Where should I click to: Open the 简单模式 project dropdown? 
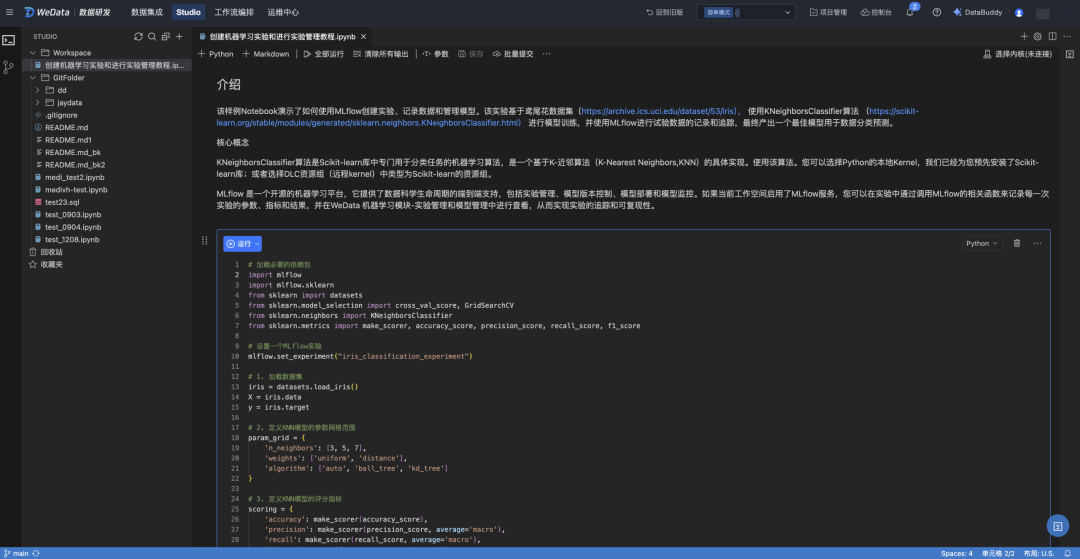coord(746,12)
